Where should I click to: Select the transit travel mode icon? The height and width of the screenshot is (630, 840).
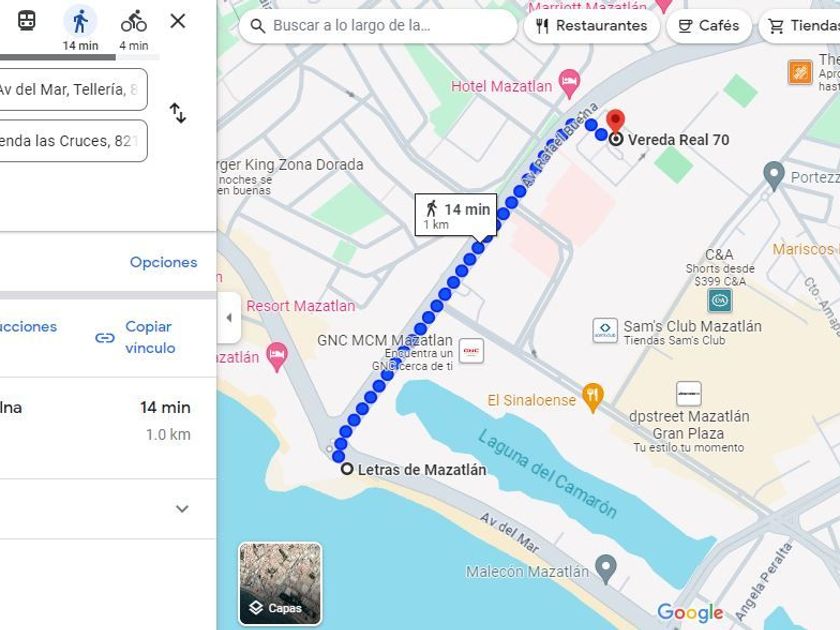click(27, 21)
